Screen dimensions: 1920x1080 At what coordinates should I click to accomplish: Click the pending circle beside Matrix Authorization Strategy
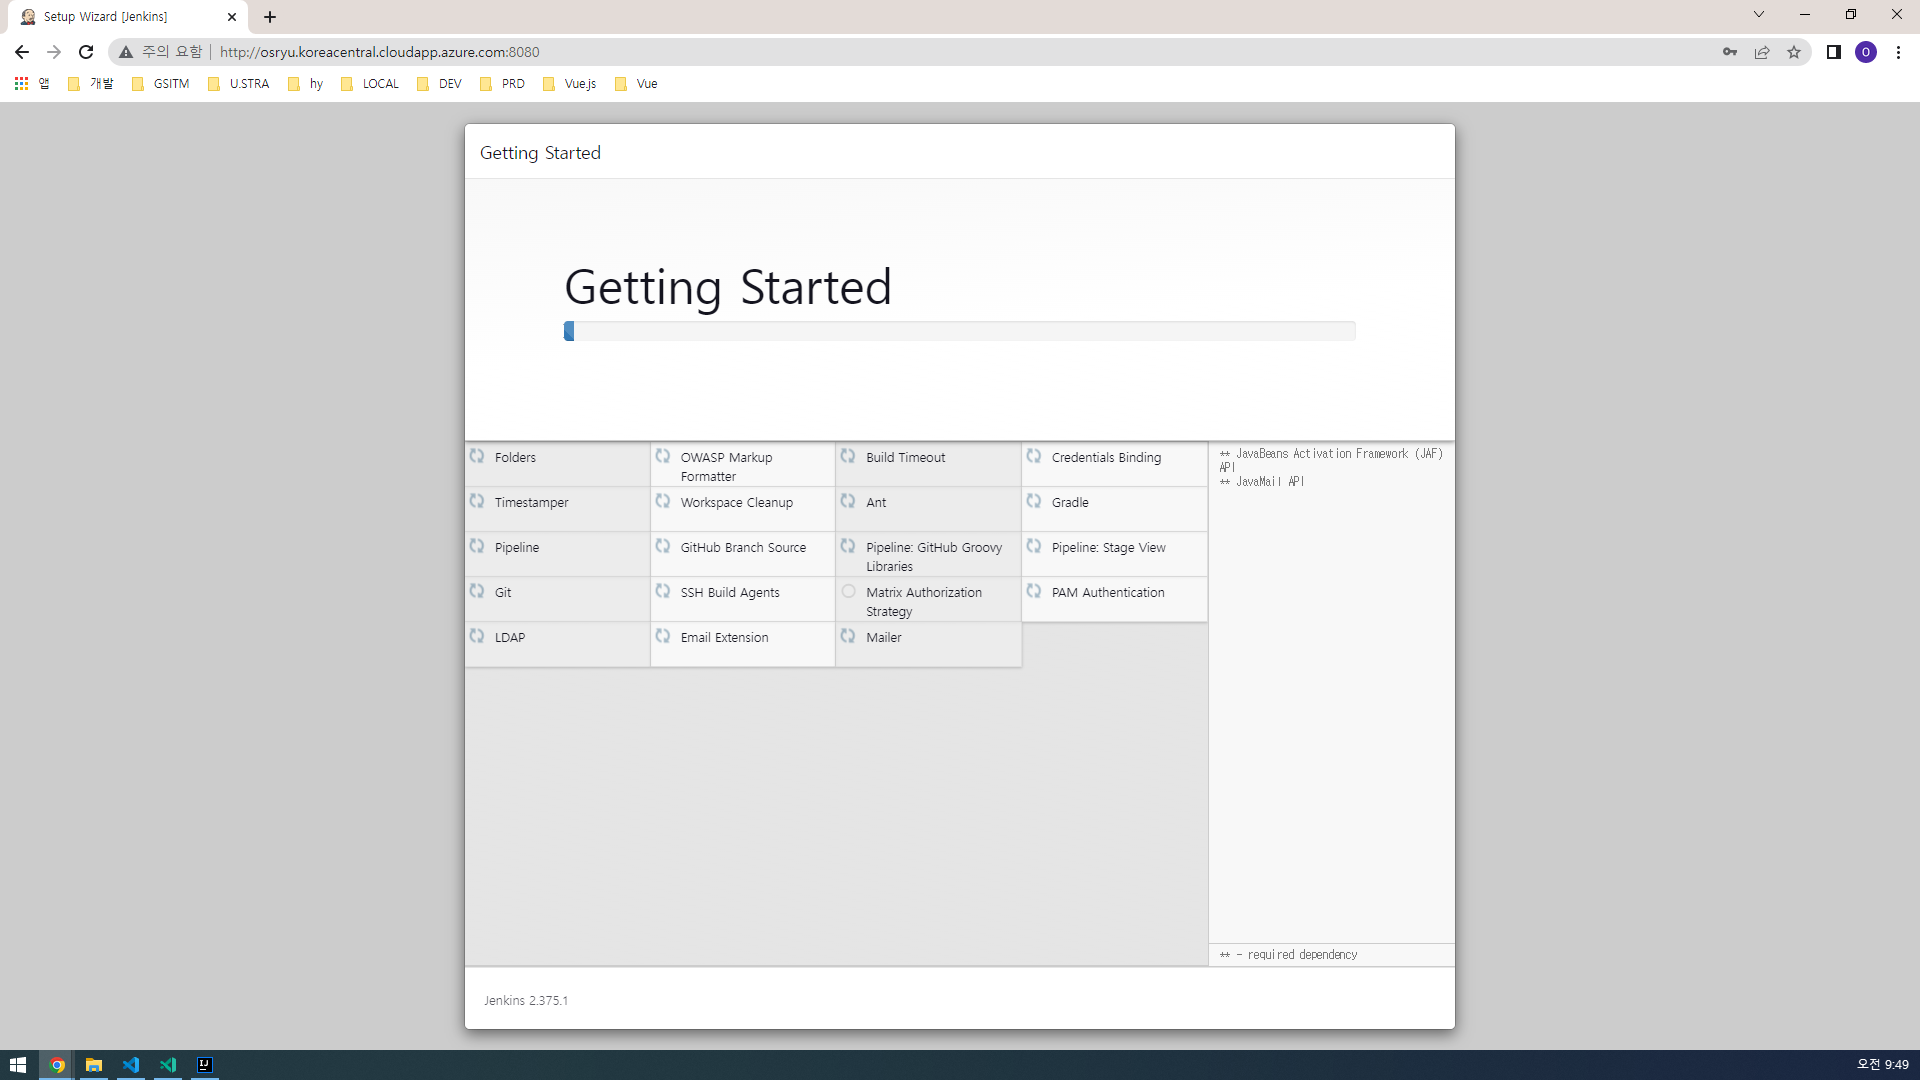[848, 591]
